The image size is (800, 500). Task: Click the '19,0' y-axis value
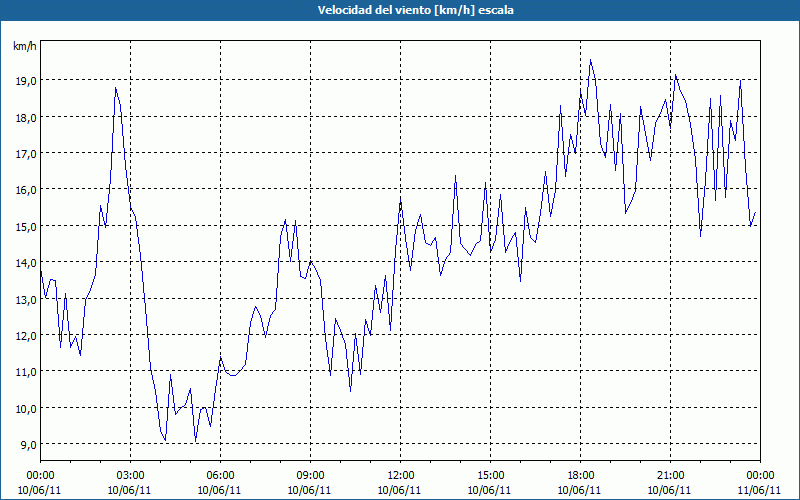25,81
